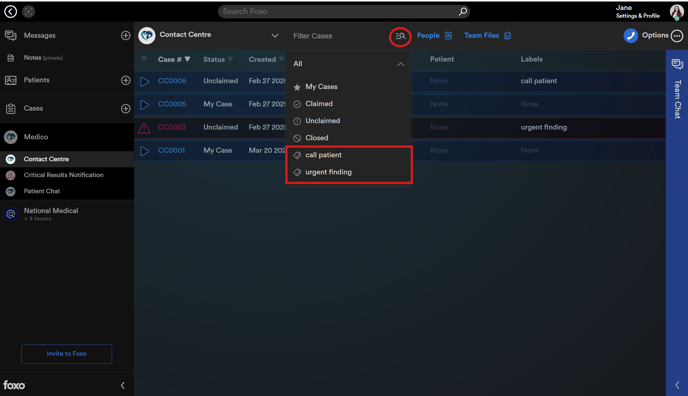Open the Options ellipsis menu
688x396 pixels.
coord(677,36)
